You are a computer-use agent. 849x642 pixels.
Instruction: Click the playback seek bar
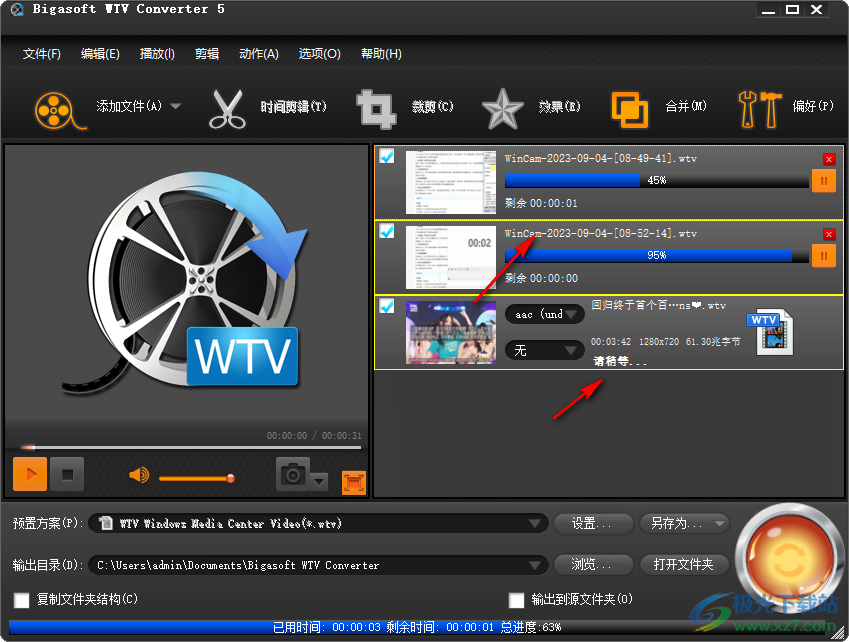[x=191, y=448]
